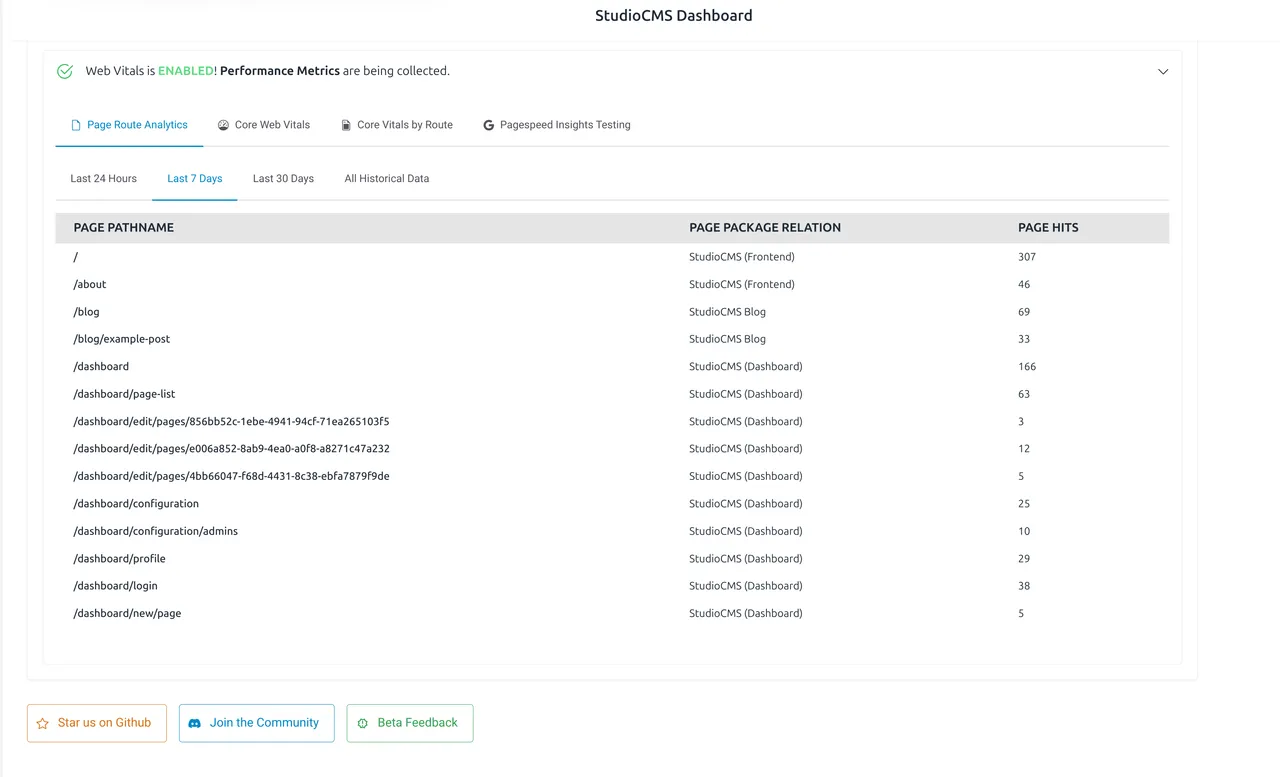Click the /dashboard/login pathname

(116, 586)
